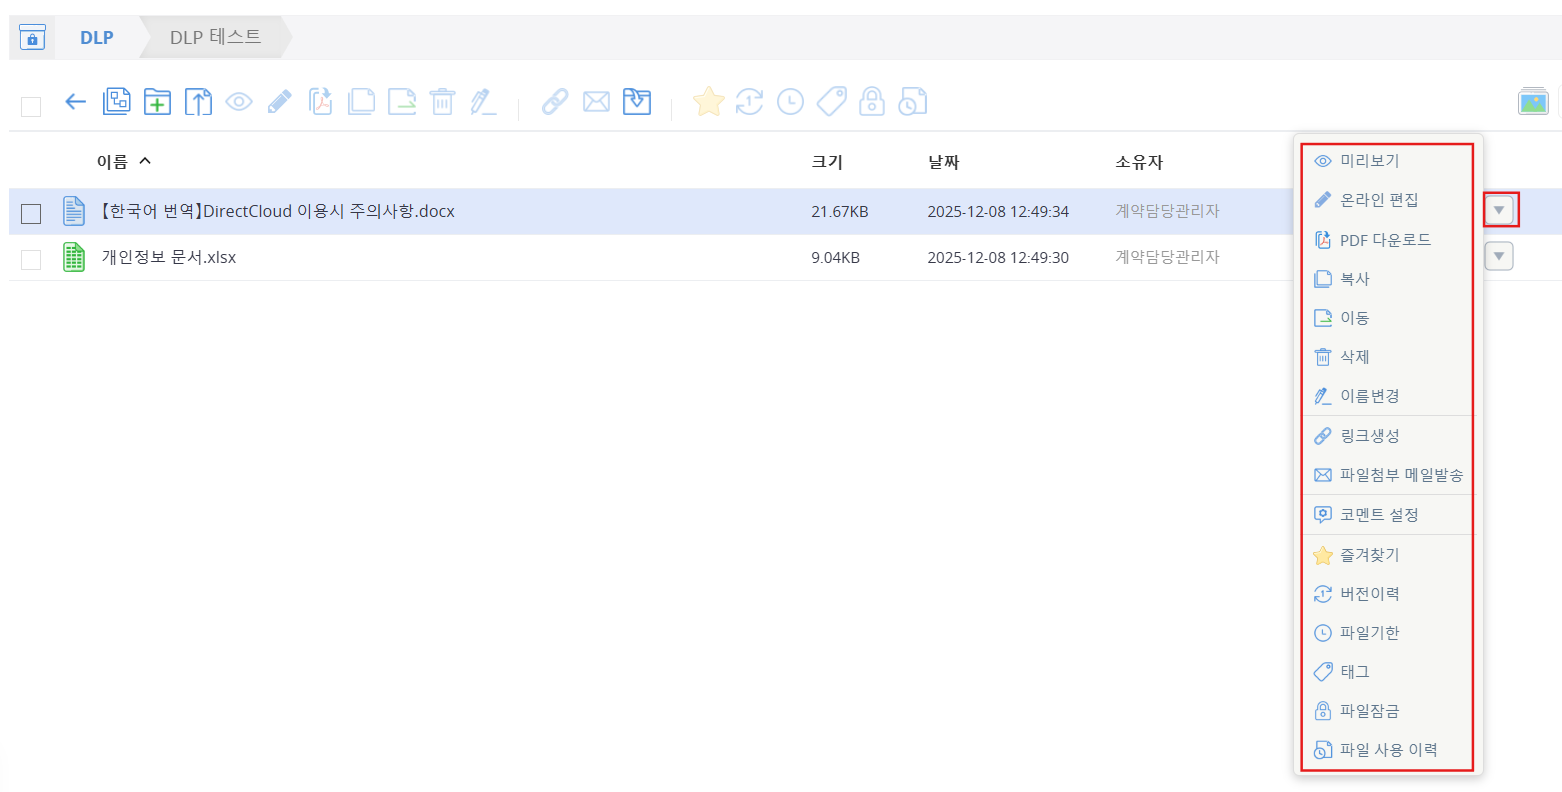Click the tag icon in toolbar
The image size is (1562, 792).
(831, 101)
